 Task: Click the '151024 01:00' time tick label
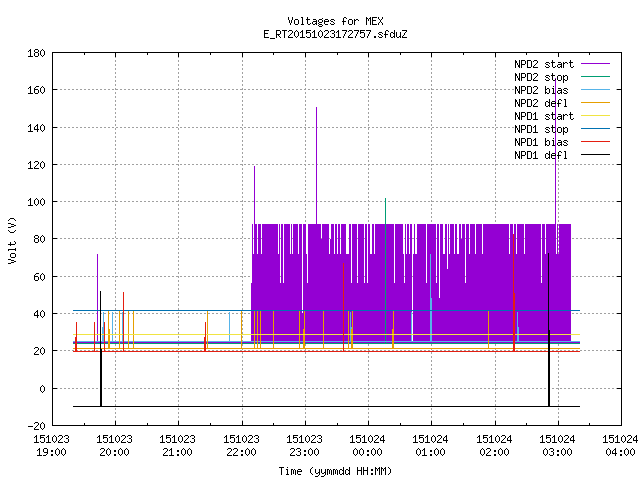(431, 446)
